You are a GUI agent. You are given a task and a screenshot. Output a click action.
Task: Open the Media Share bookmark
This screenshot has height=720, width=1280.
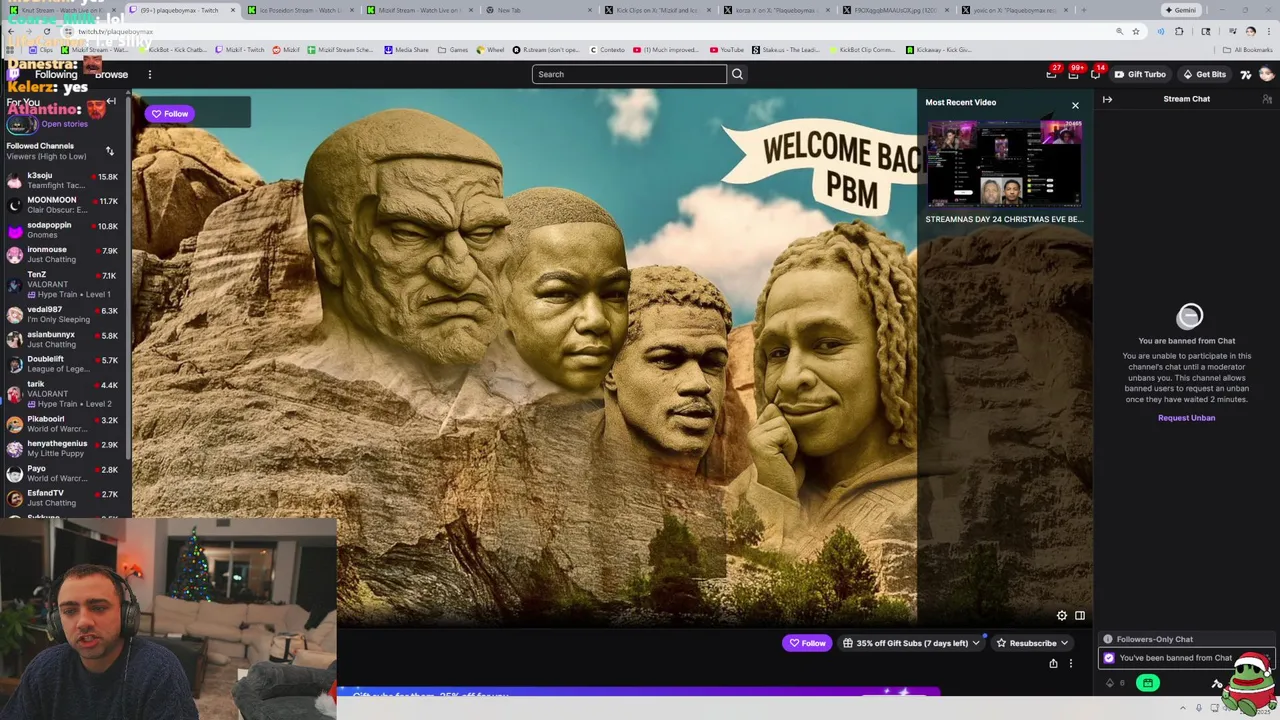click(x=406, y=49)
